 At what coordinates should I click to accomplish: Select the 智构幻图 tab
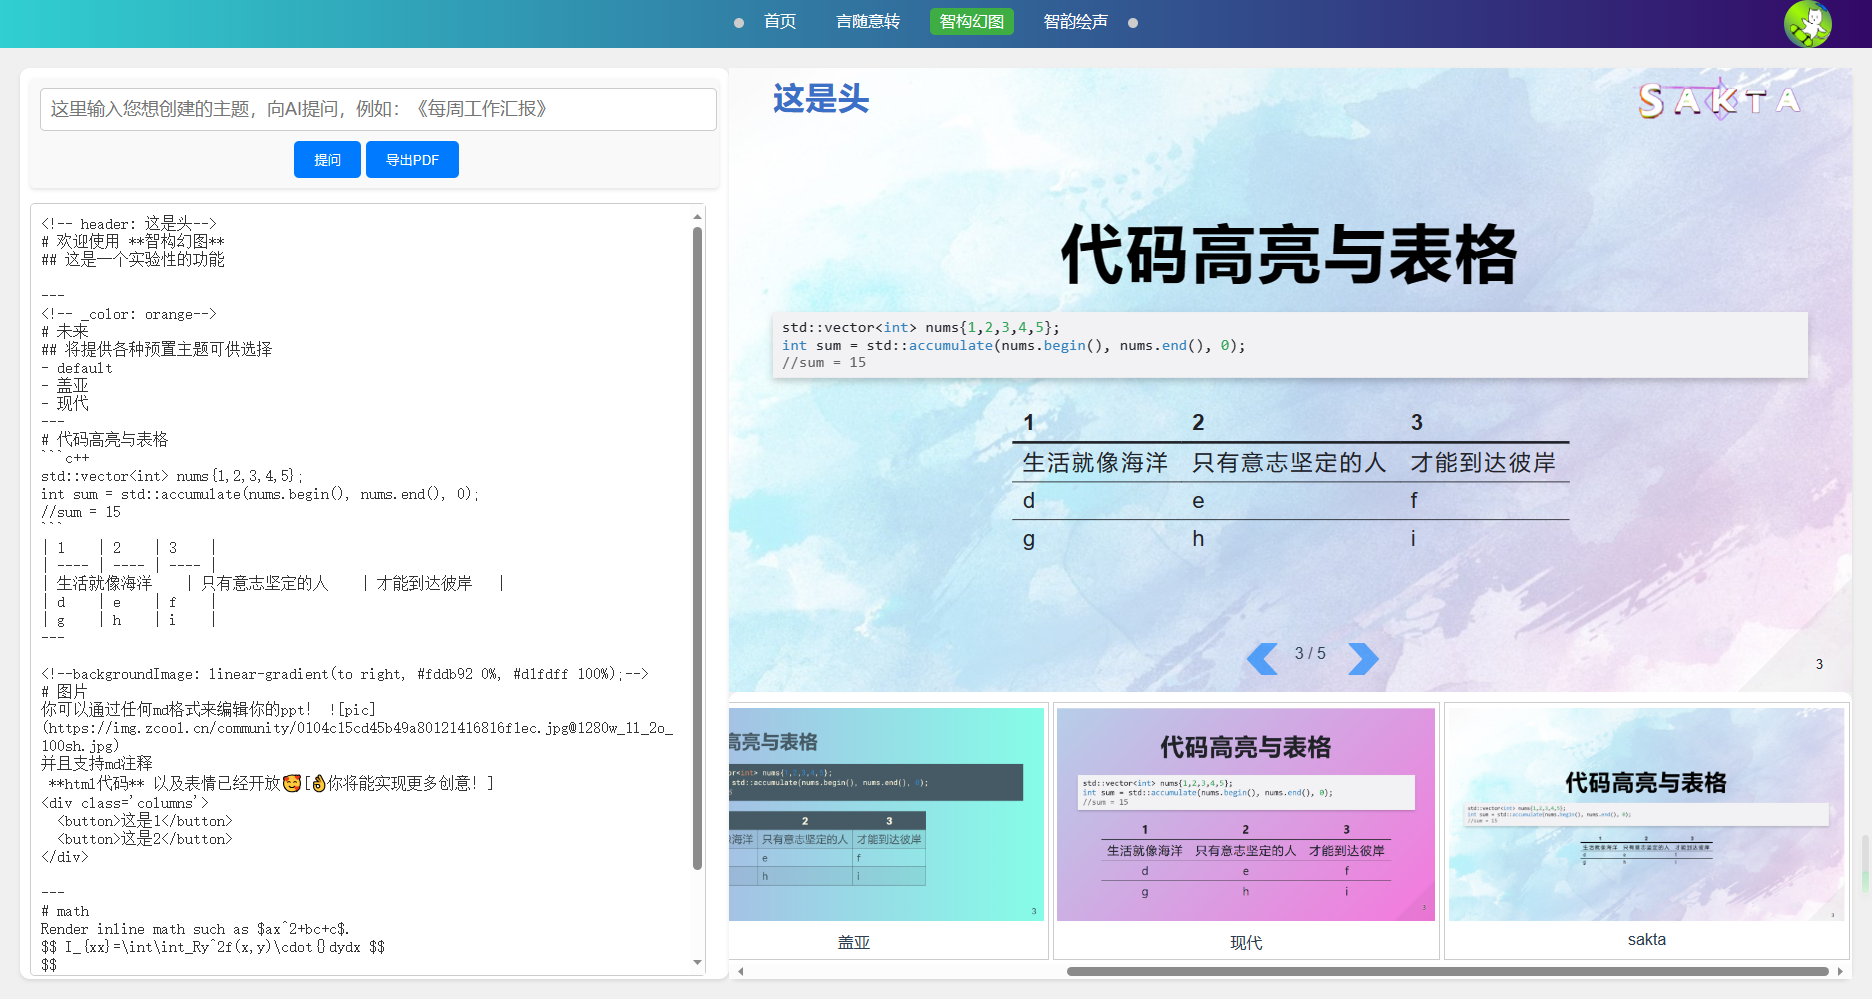pos(972,22)
